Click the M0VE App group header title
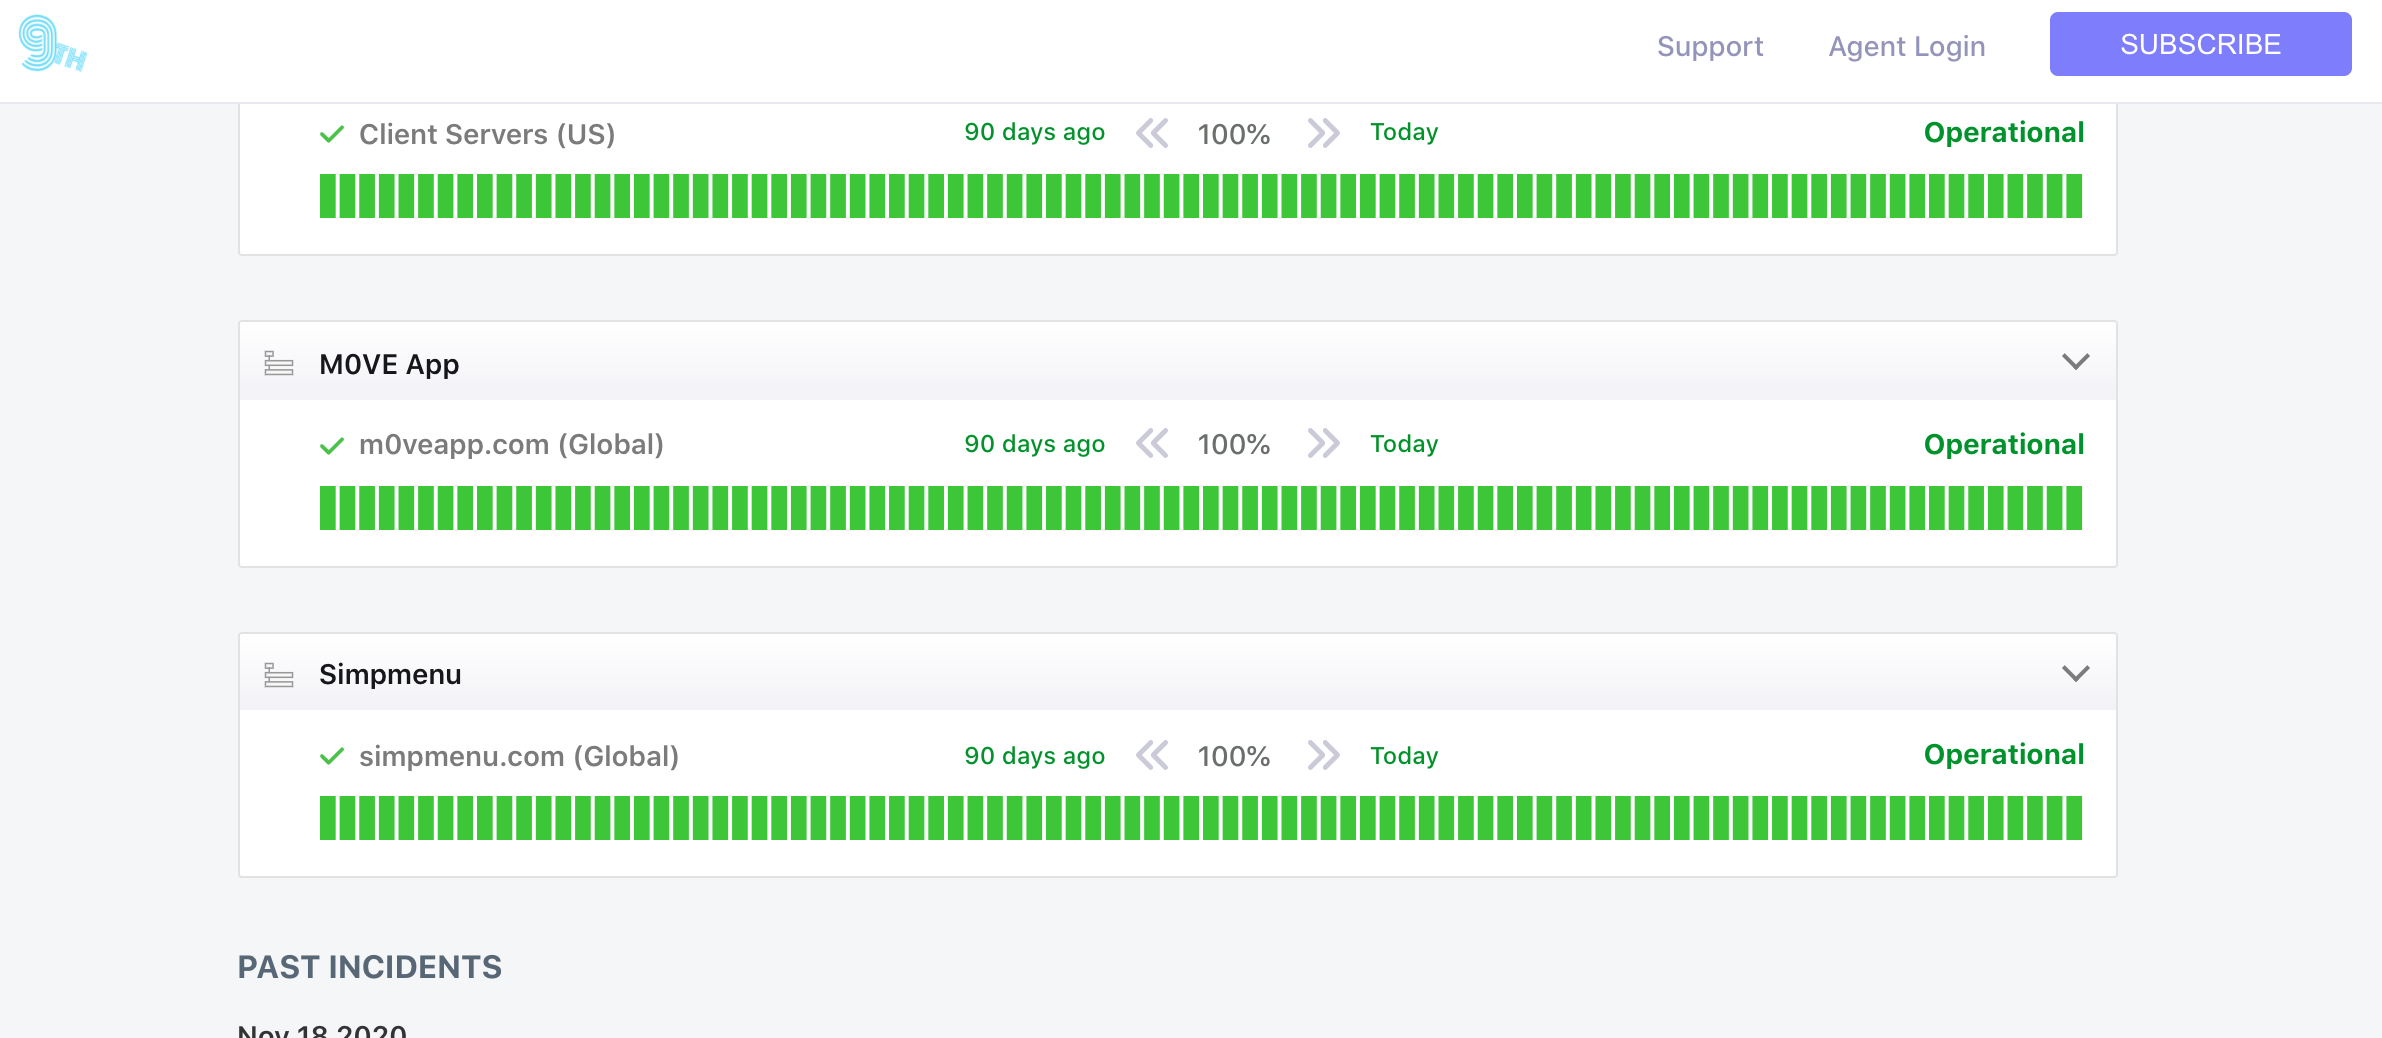 (389, 364)
